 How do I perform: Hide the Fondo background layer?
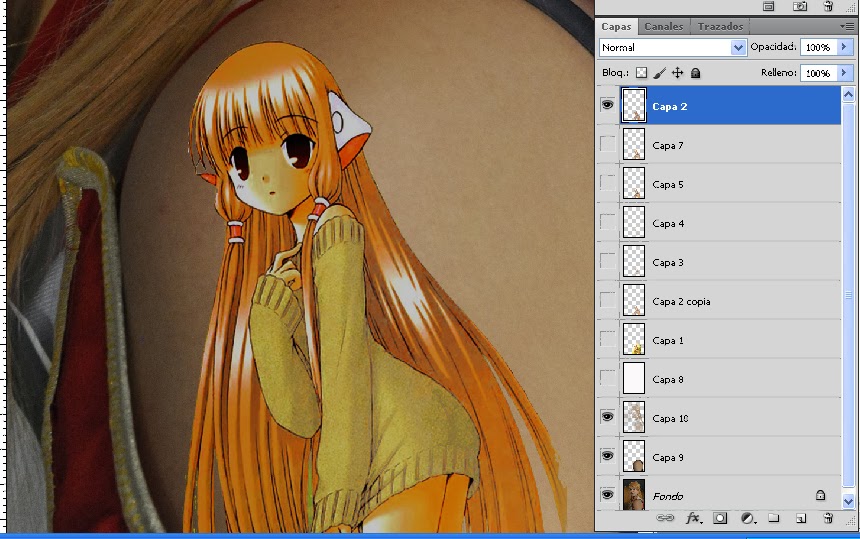(607, 495)
